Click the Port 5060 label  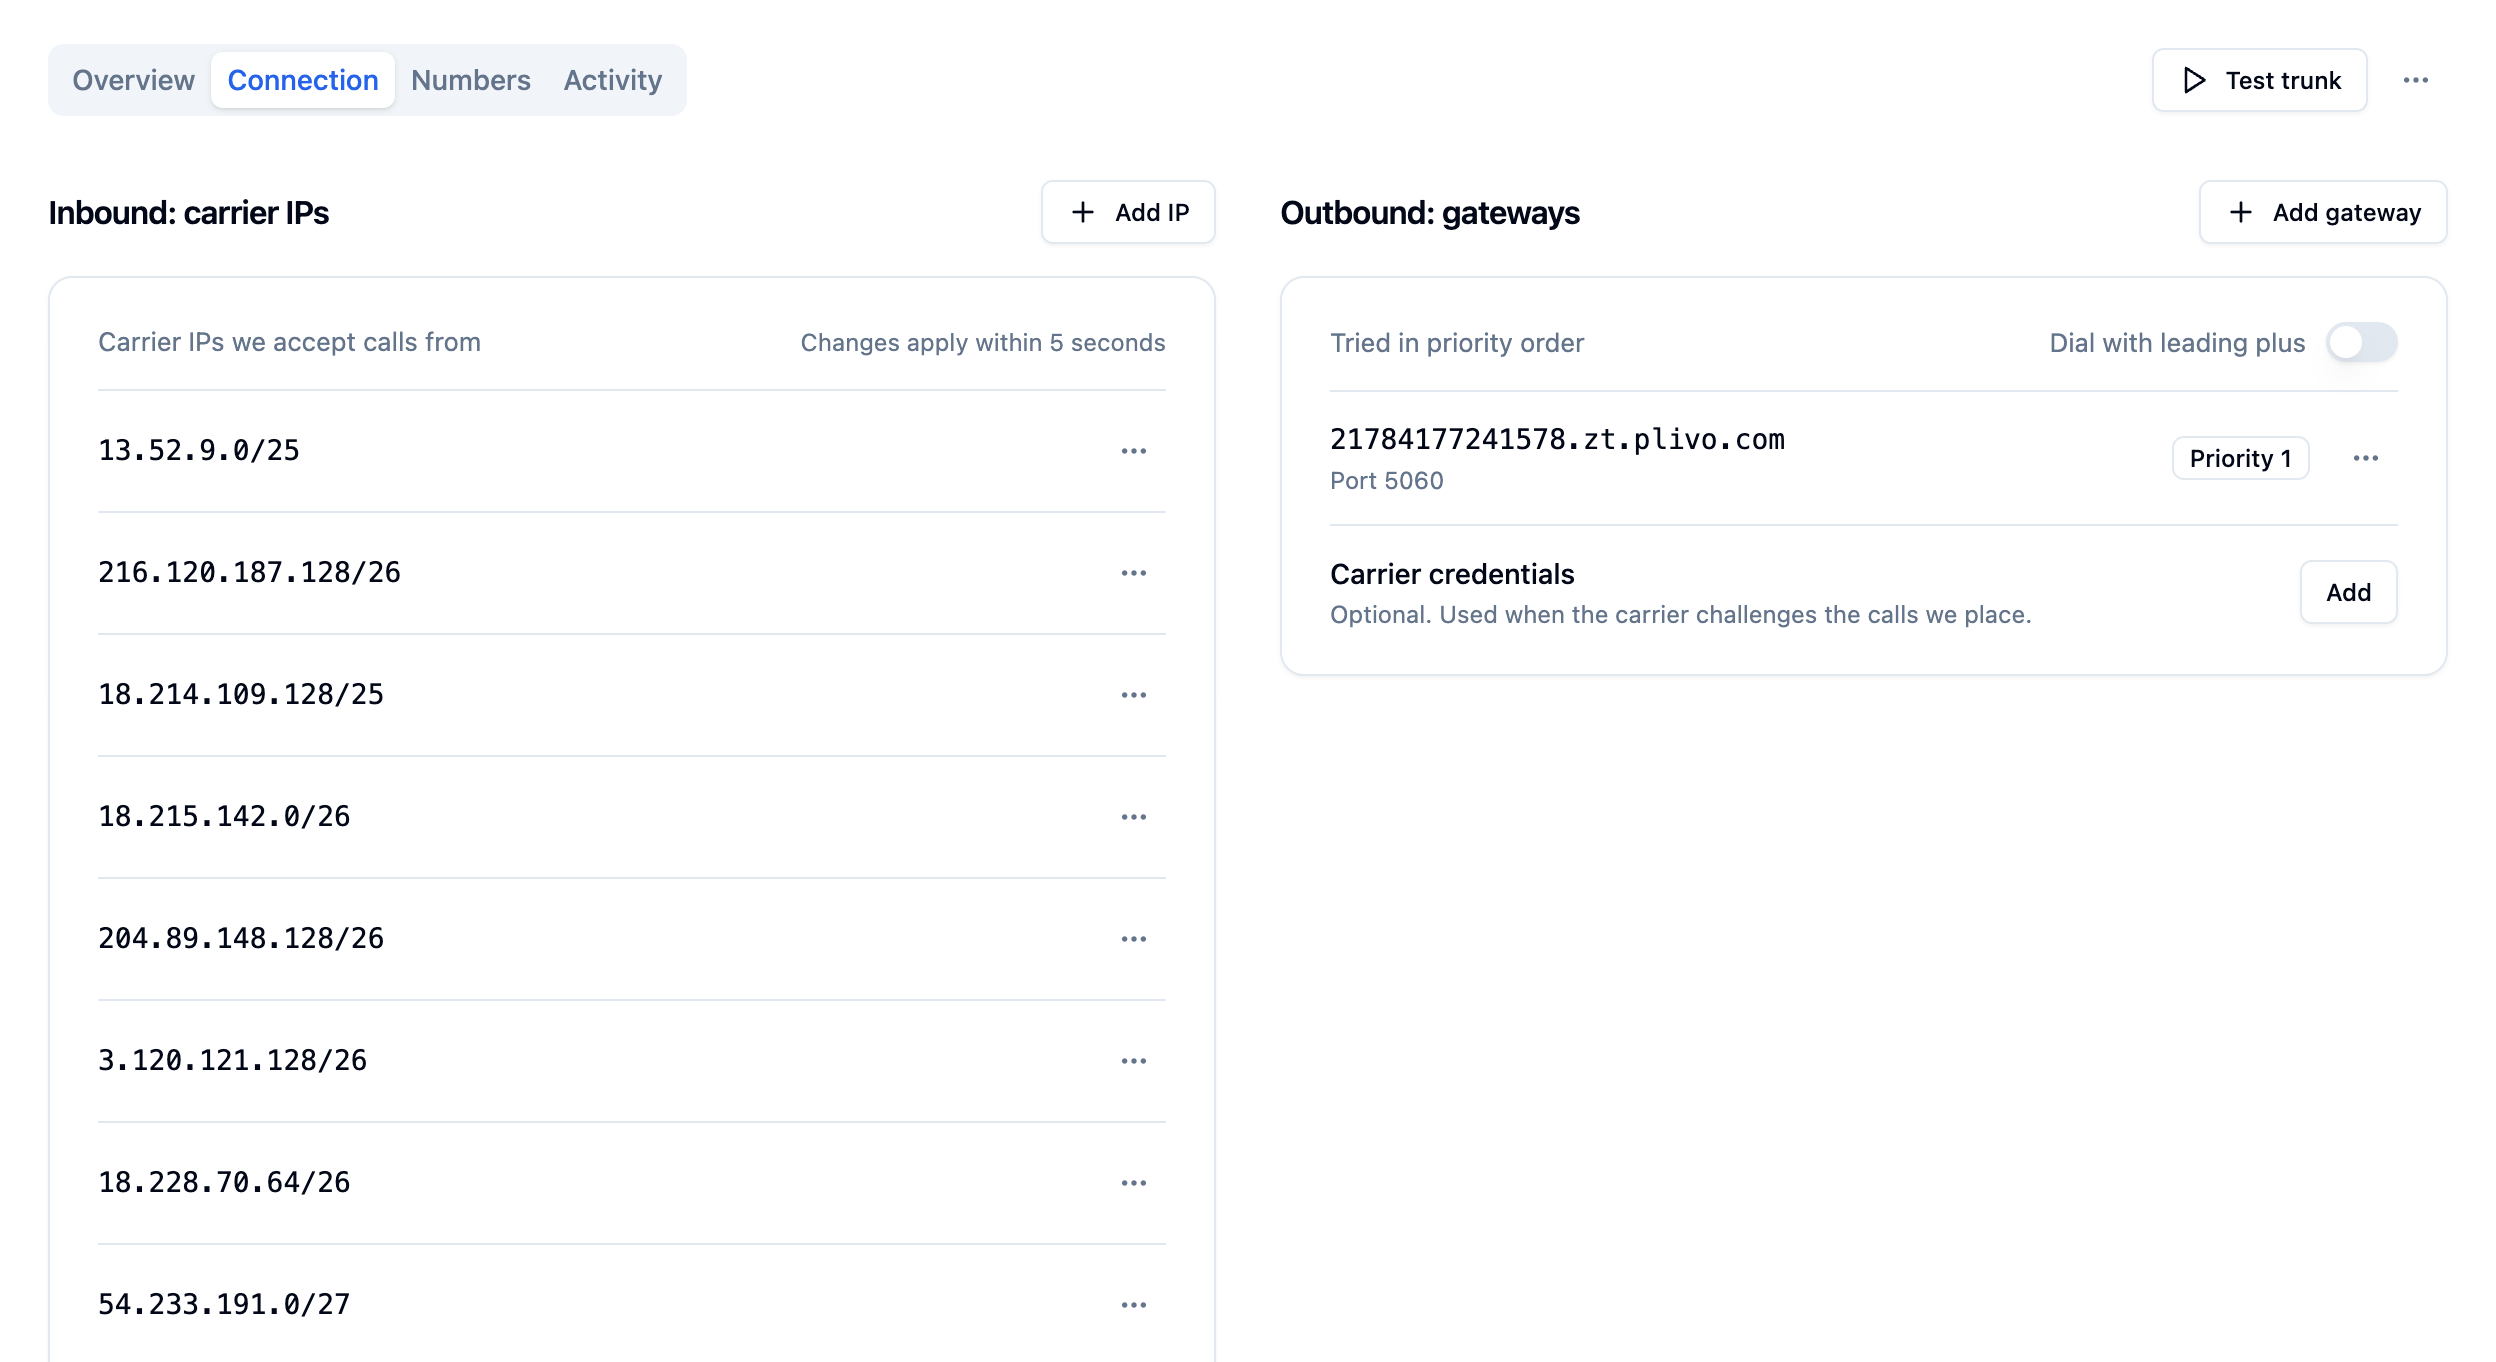tap(1386, 481)
